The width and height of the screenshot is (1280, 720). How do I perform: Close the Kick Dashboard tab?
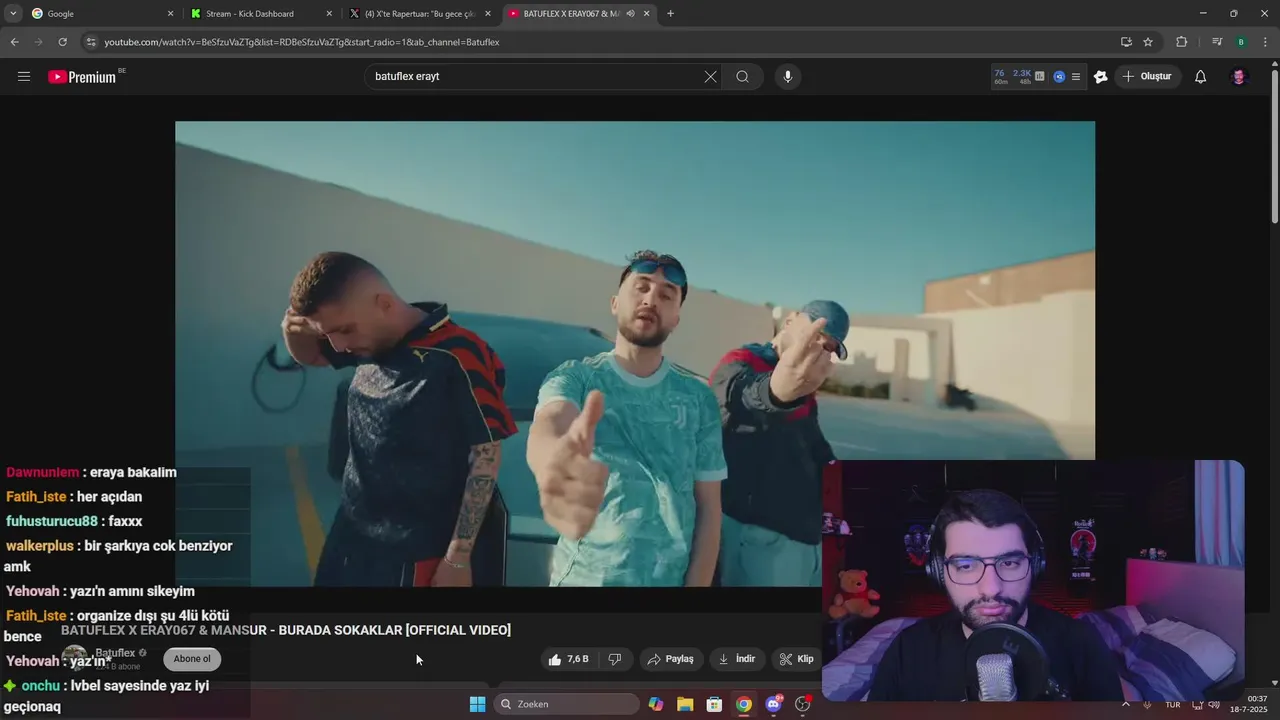point(329,14)
